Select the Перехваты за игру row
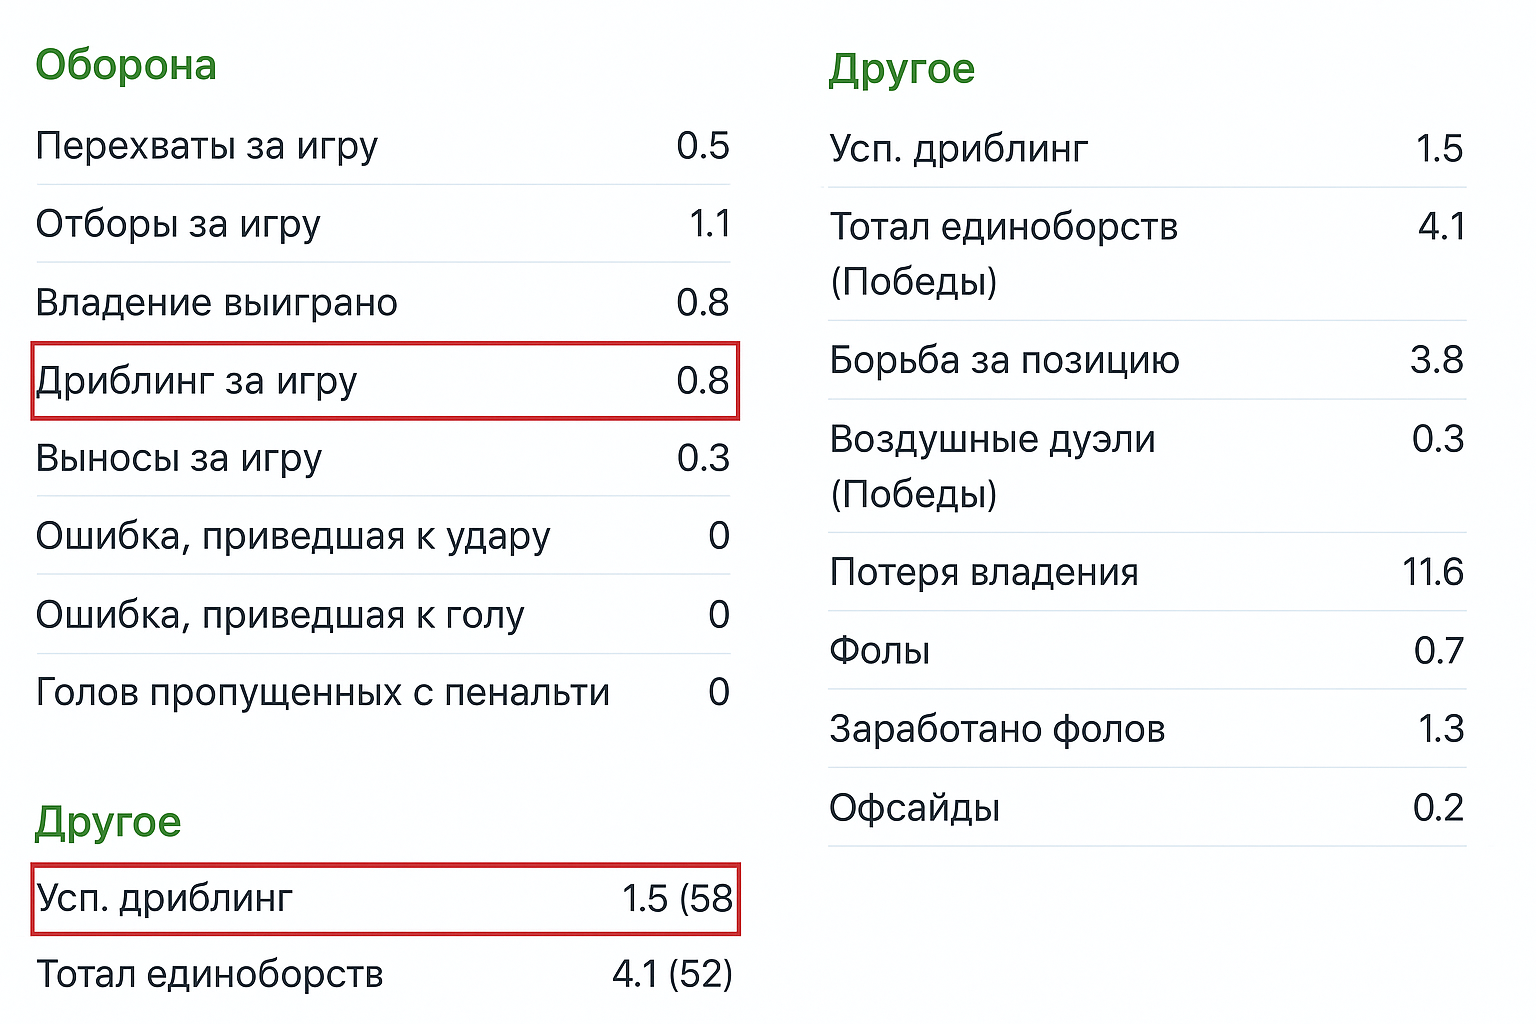 click(x=383, y=146)
